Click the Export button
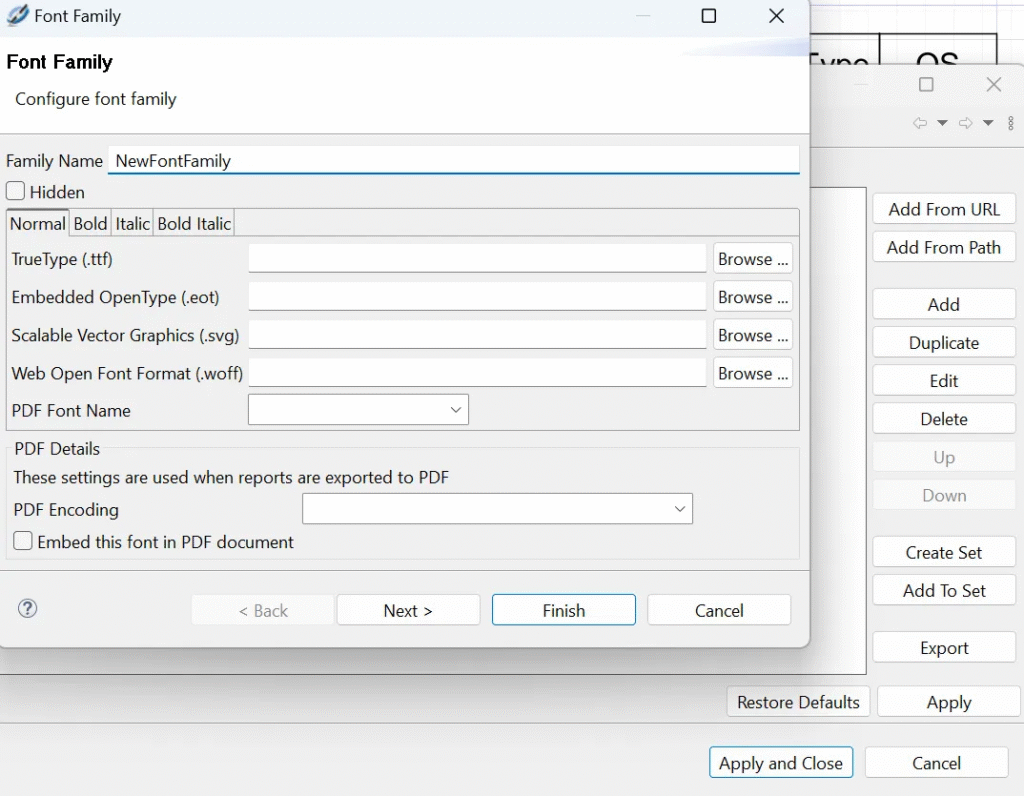1024x796 pixels. (944, 648)
